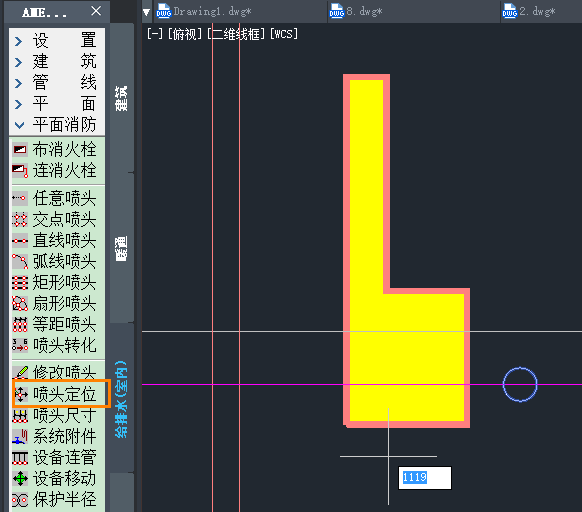Select the 设备移动 green arrows icon
Viewport: 582px width, 512px height.
click(x=20, y=479)
